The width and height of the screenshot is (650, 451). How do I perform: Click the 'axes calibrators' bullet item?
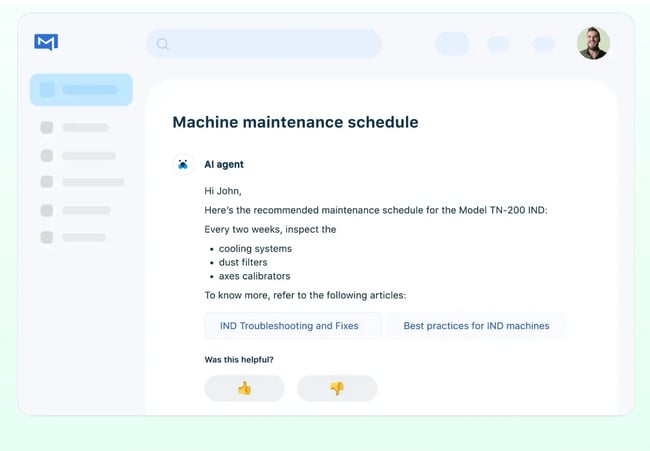pos(255,276)
